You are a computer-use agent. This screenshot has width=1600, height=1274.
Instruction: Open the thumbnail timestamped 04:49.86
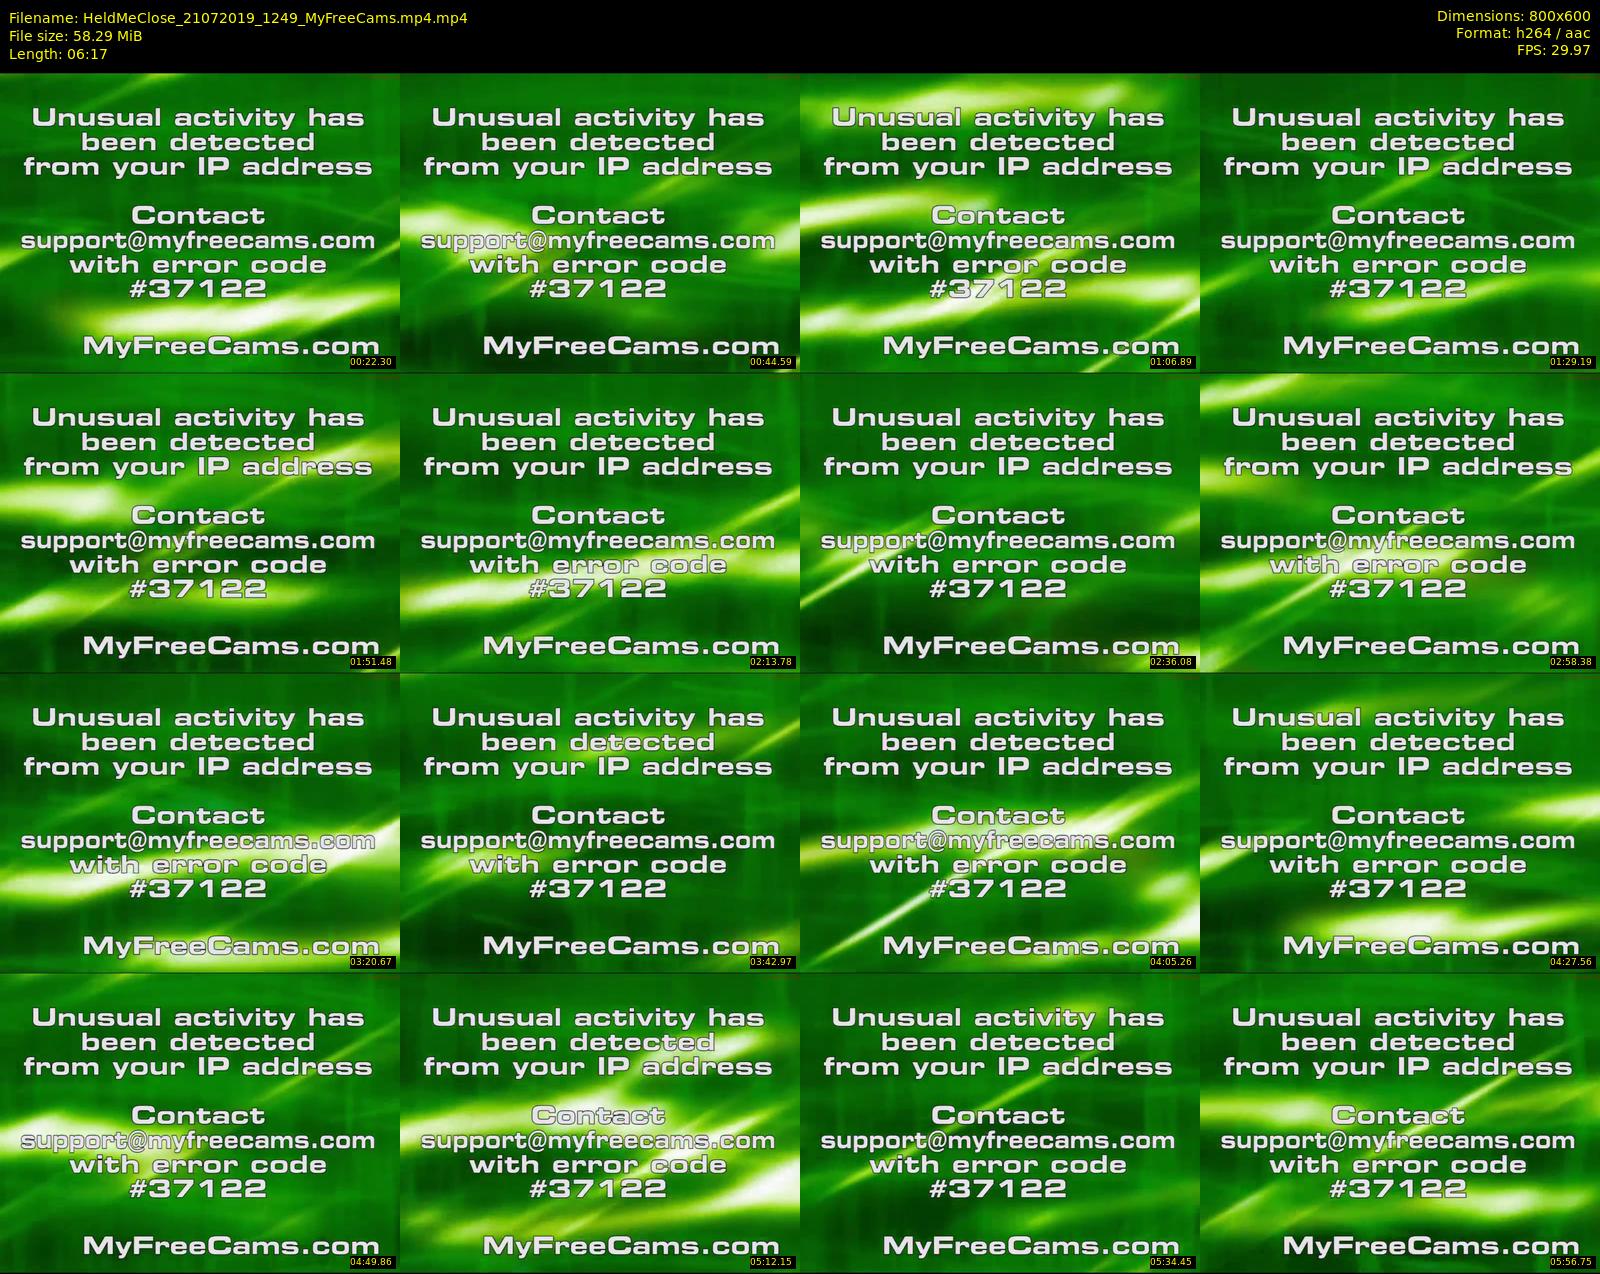tap(200, 1123)
